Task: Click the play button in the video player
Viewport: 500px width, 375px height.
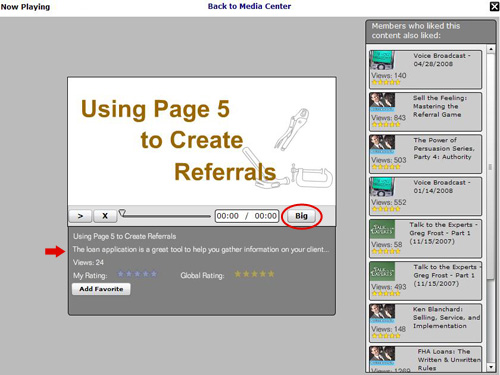Action: coord(80,216)
